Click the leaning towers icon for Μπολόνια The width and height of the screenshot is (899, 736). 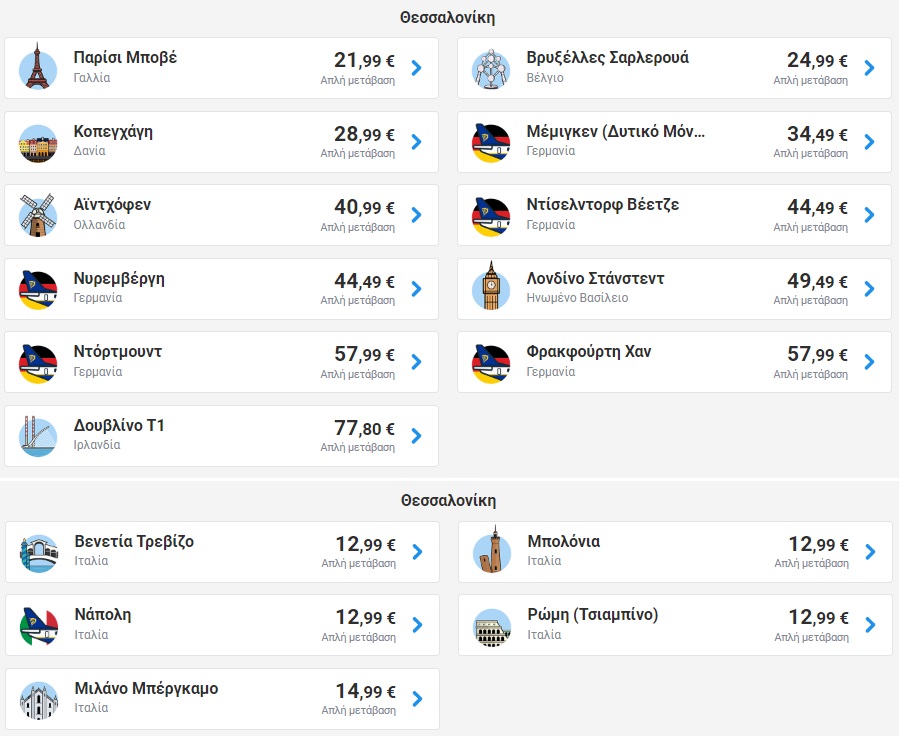coord(492,551)
